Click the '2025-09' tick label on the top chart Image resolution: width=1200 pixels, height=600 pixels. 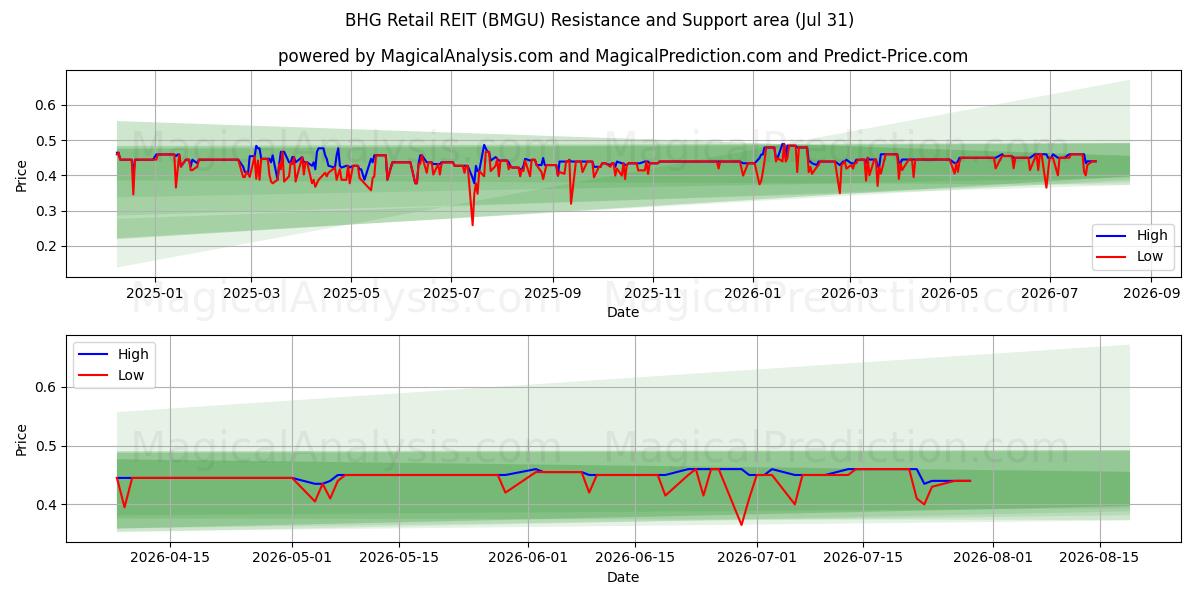coord(553,294)
